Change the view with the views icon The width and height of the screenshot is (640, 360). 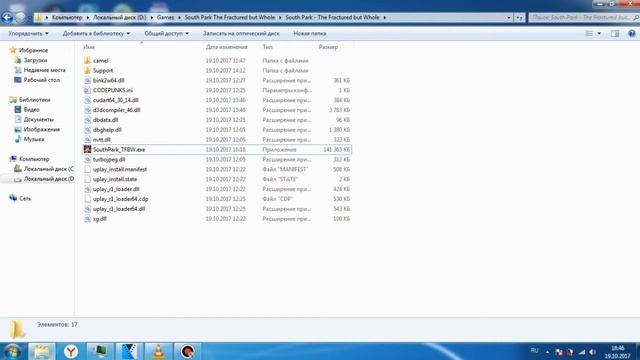tap(589, 33)
